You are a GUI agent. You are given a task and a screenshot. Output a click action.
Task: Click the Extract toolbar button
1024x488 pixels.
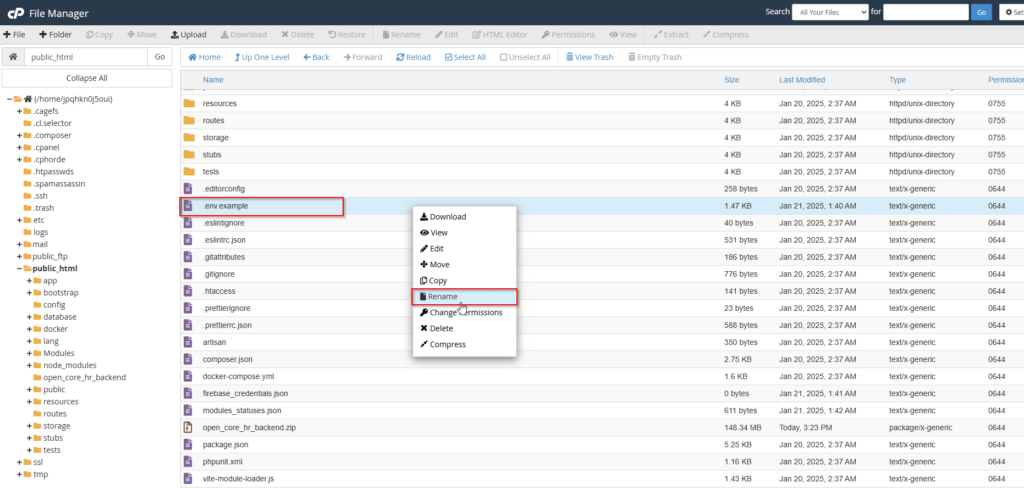(x=671, y=35)
